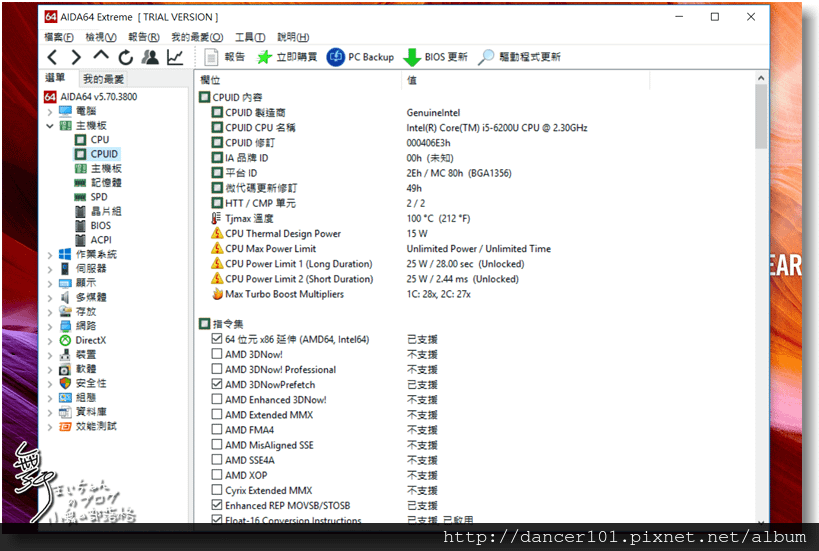The width and height of the screenshot is (819, 551).
Task: Expand the 作業系統 tree node
Action: tap(50, 255)
